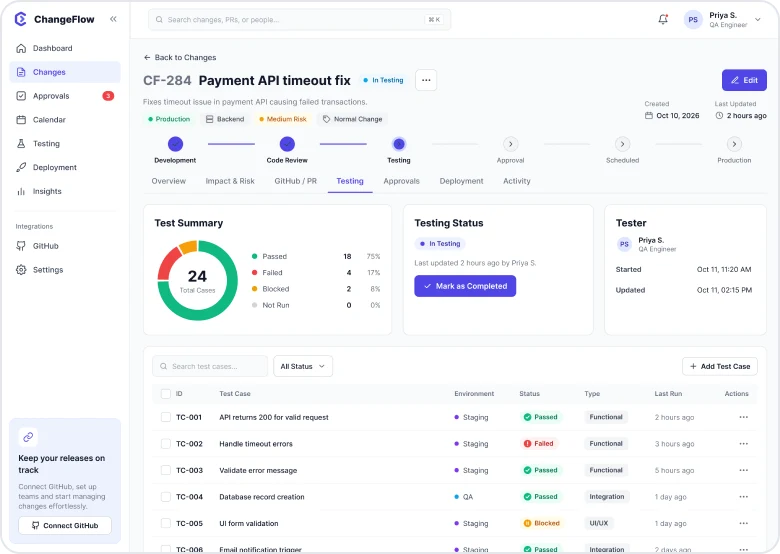Click the PS avatar in top bar
Viewport: 780px width, 554px height.
click(693, 20)
